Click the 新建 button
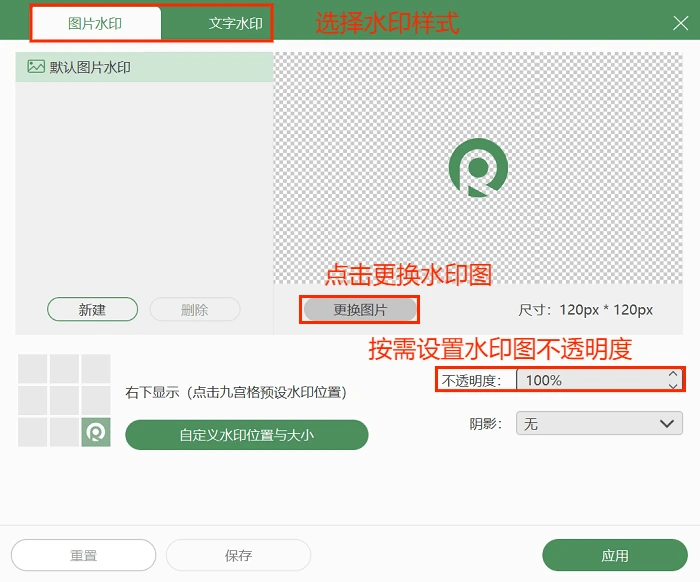 coord(92,309)
